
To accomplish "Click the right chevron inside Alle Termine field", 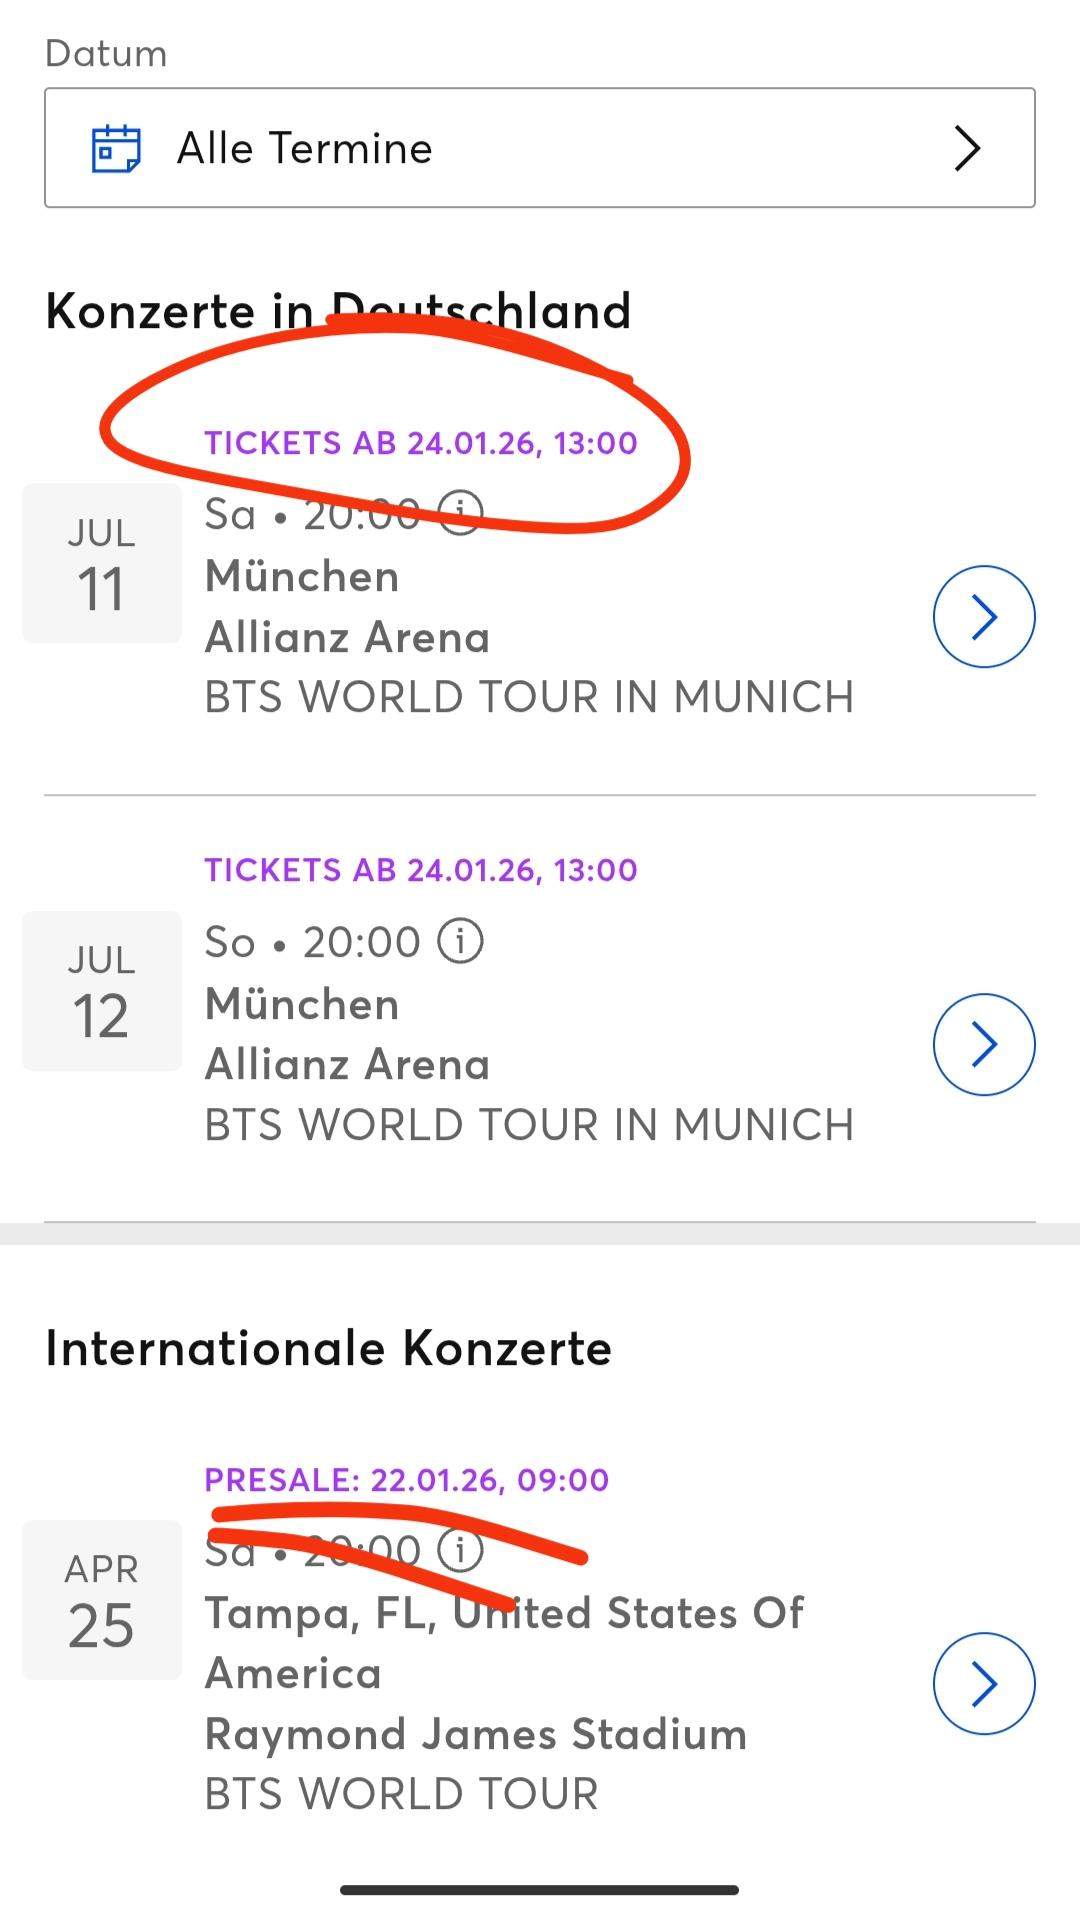I will 966,148.
